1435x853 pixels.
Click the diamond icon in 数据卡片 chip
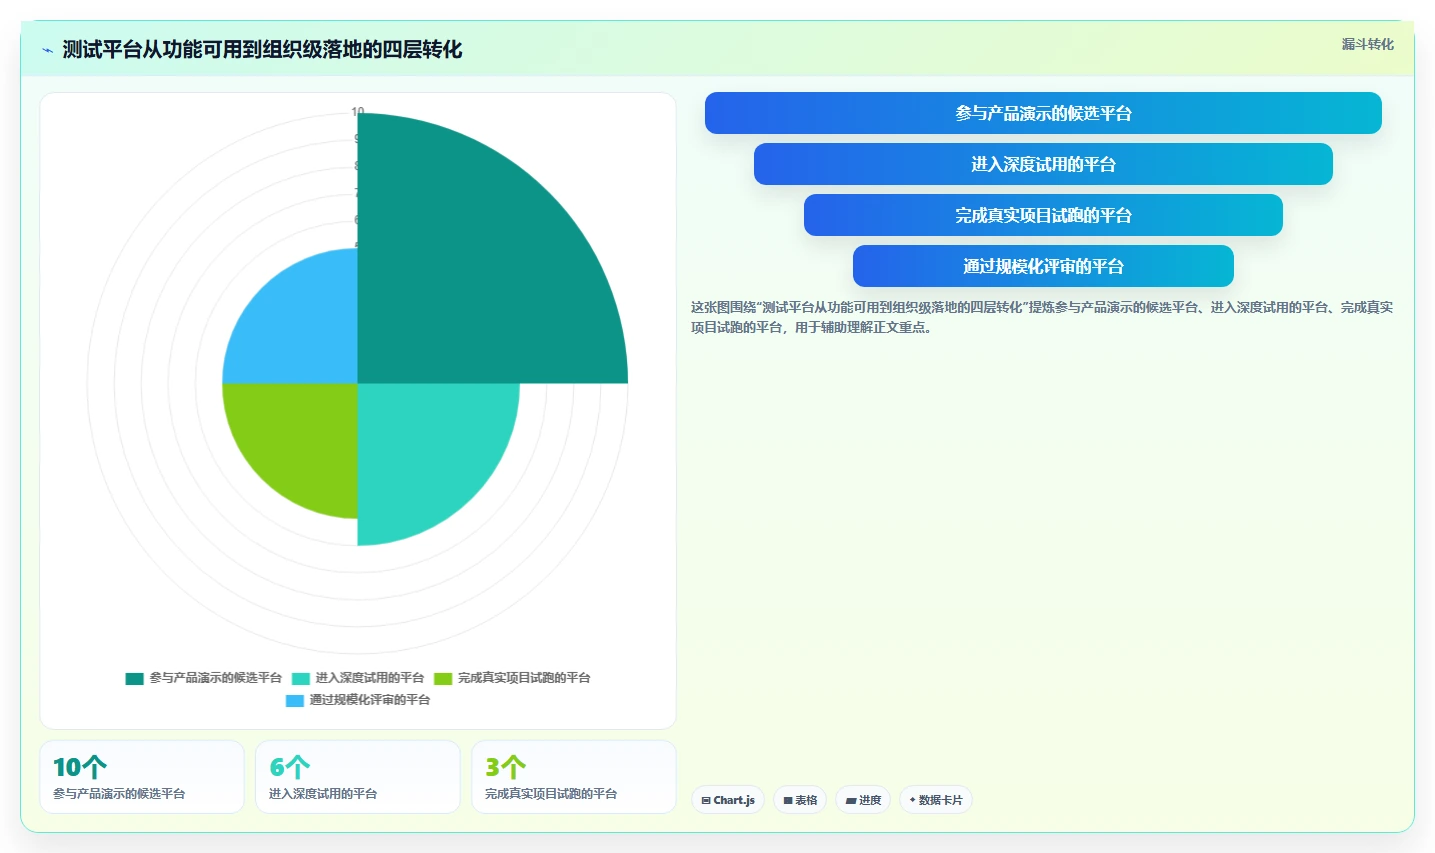click(x=913, y=800)
